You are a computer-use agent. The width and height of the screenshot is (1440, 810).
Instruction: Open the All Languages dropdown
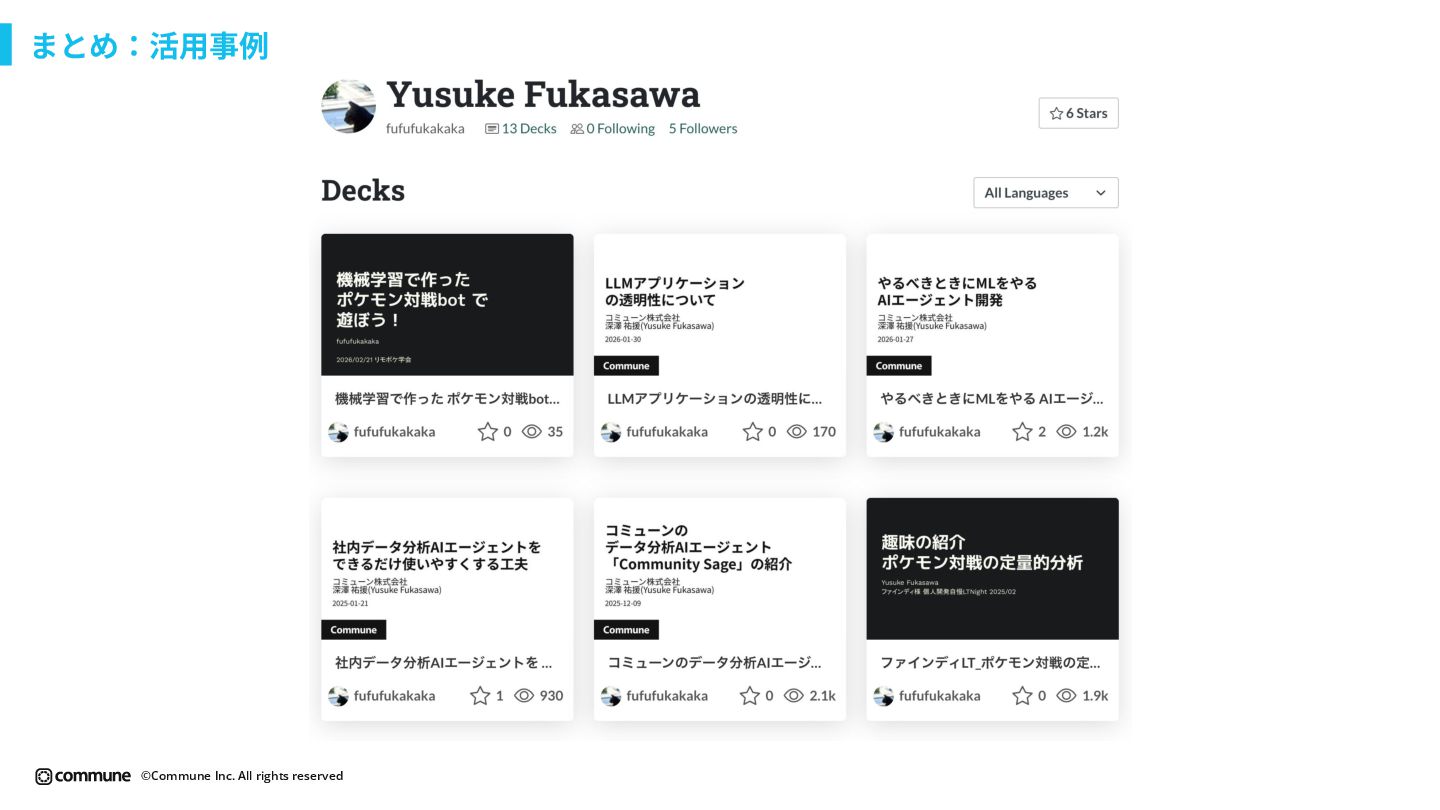click(x=1046, y=193)
